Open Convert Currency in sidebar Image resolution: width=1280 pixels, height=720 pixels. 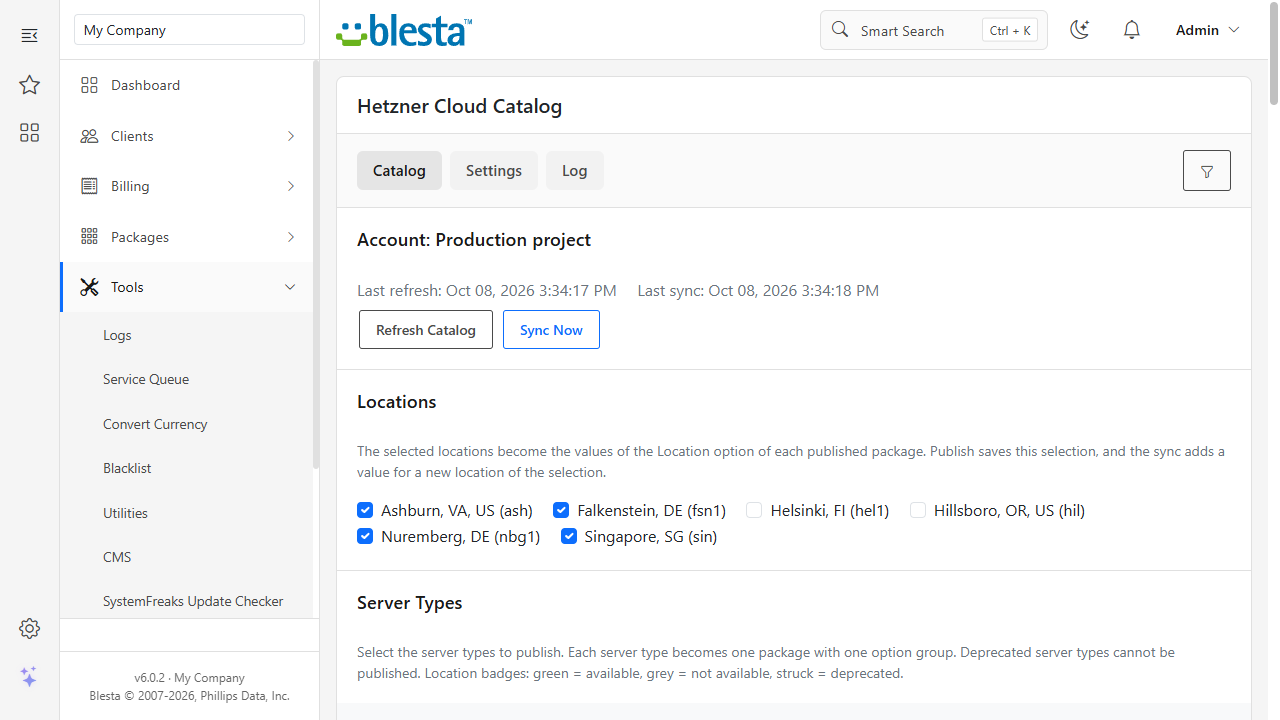155,424
